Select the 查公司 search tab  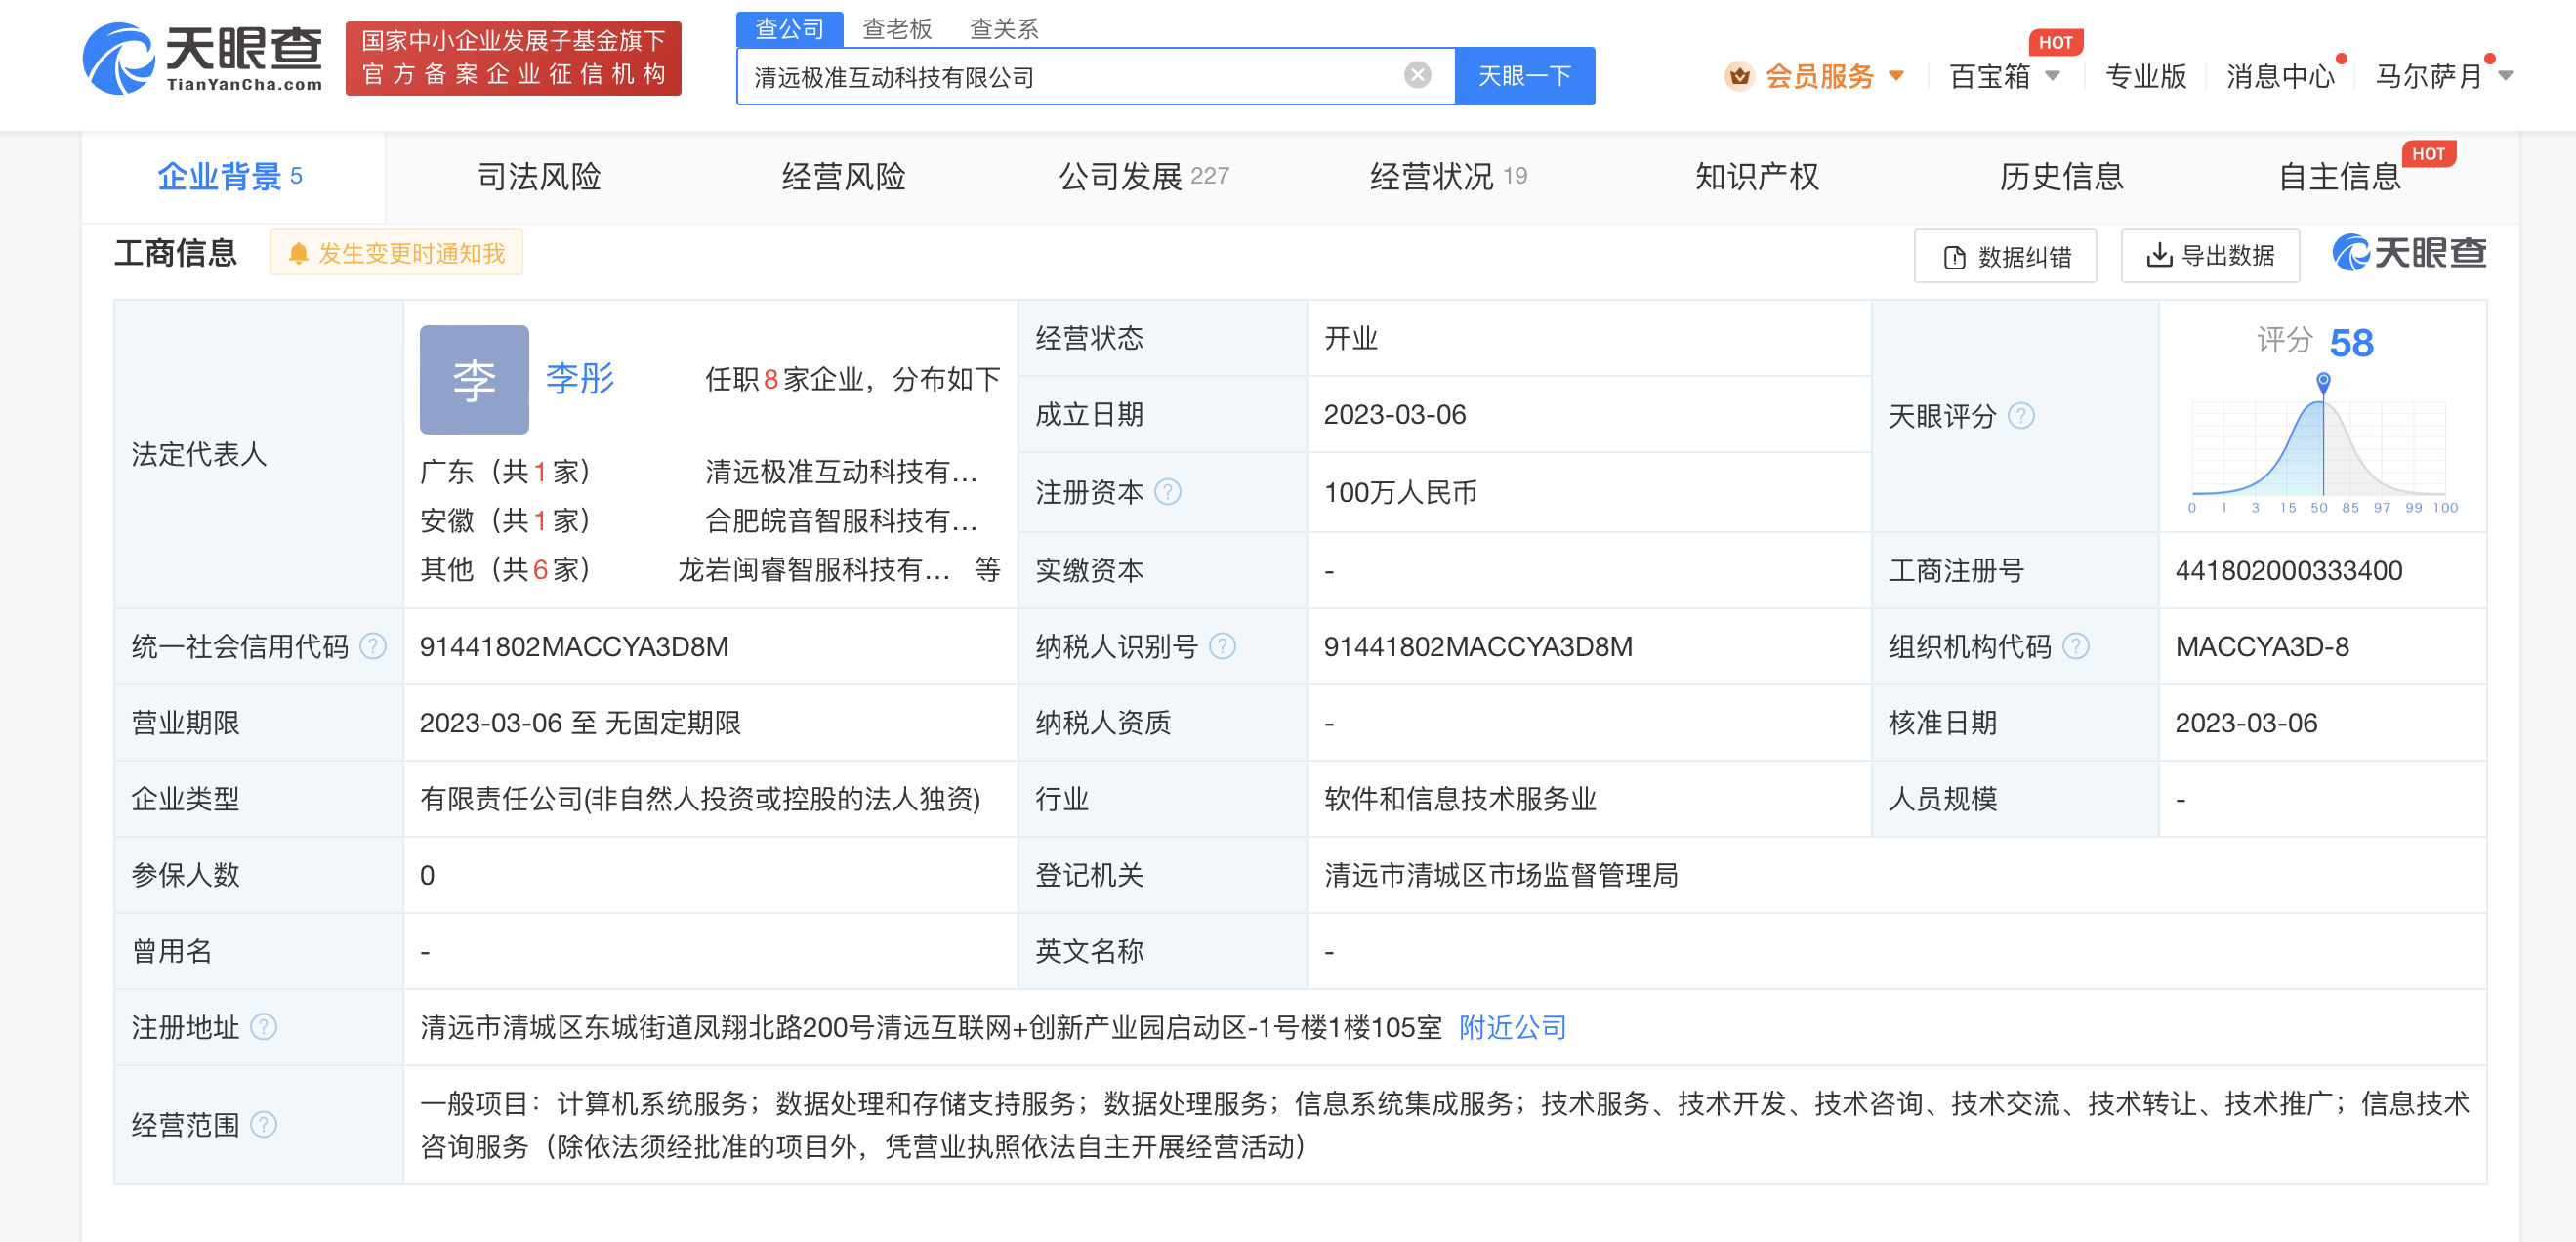click(789, 29)
